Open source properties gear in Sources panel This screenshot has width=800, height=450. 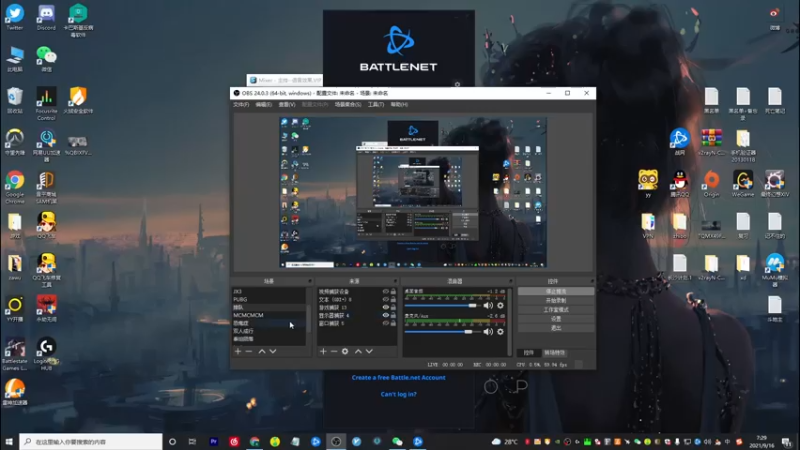[345, 351]
